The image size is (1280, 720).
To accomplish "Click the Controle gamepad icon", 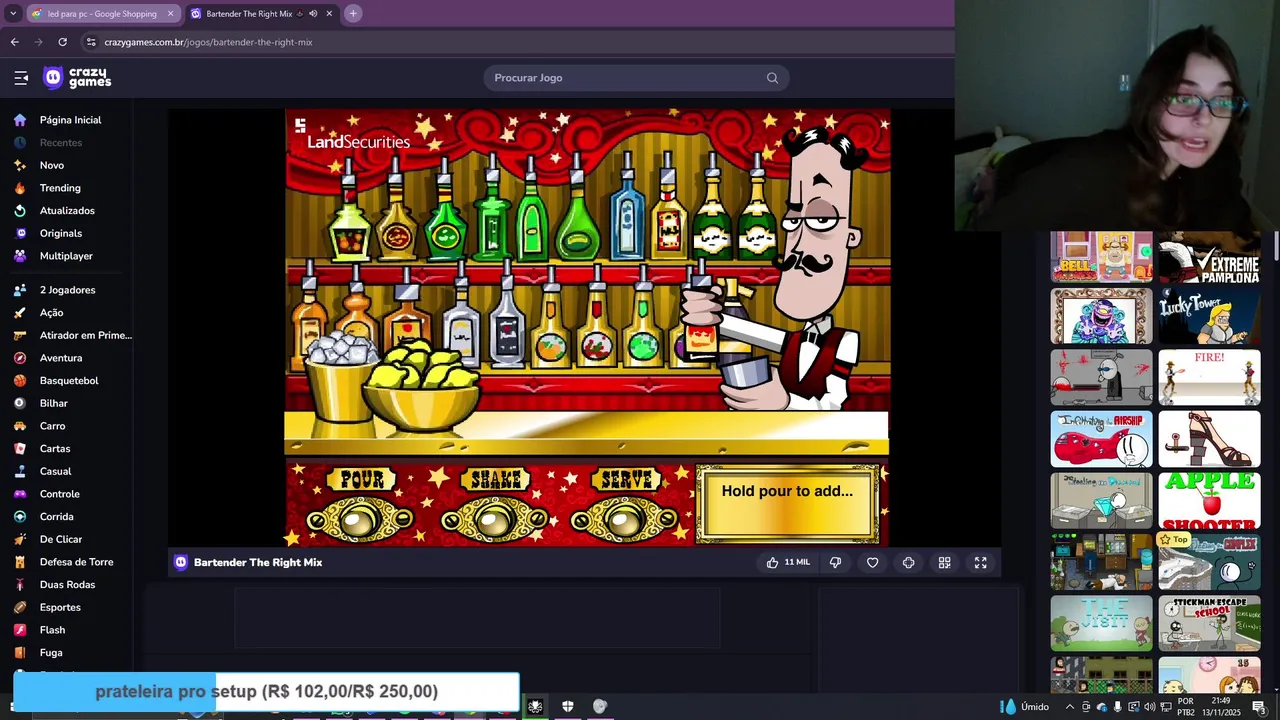I will pos(20,494).
